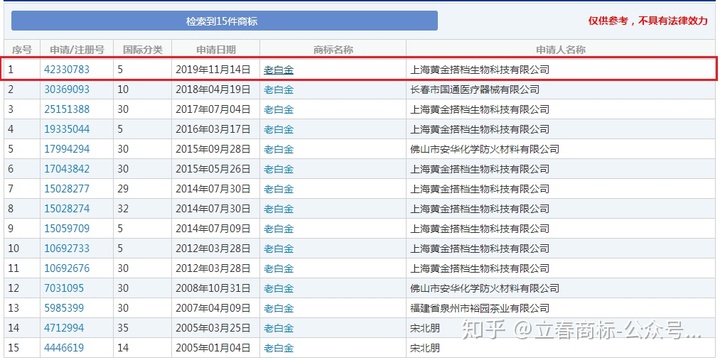
Task: Select date cell 2015年05月26日
Action: pos(213,169)
